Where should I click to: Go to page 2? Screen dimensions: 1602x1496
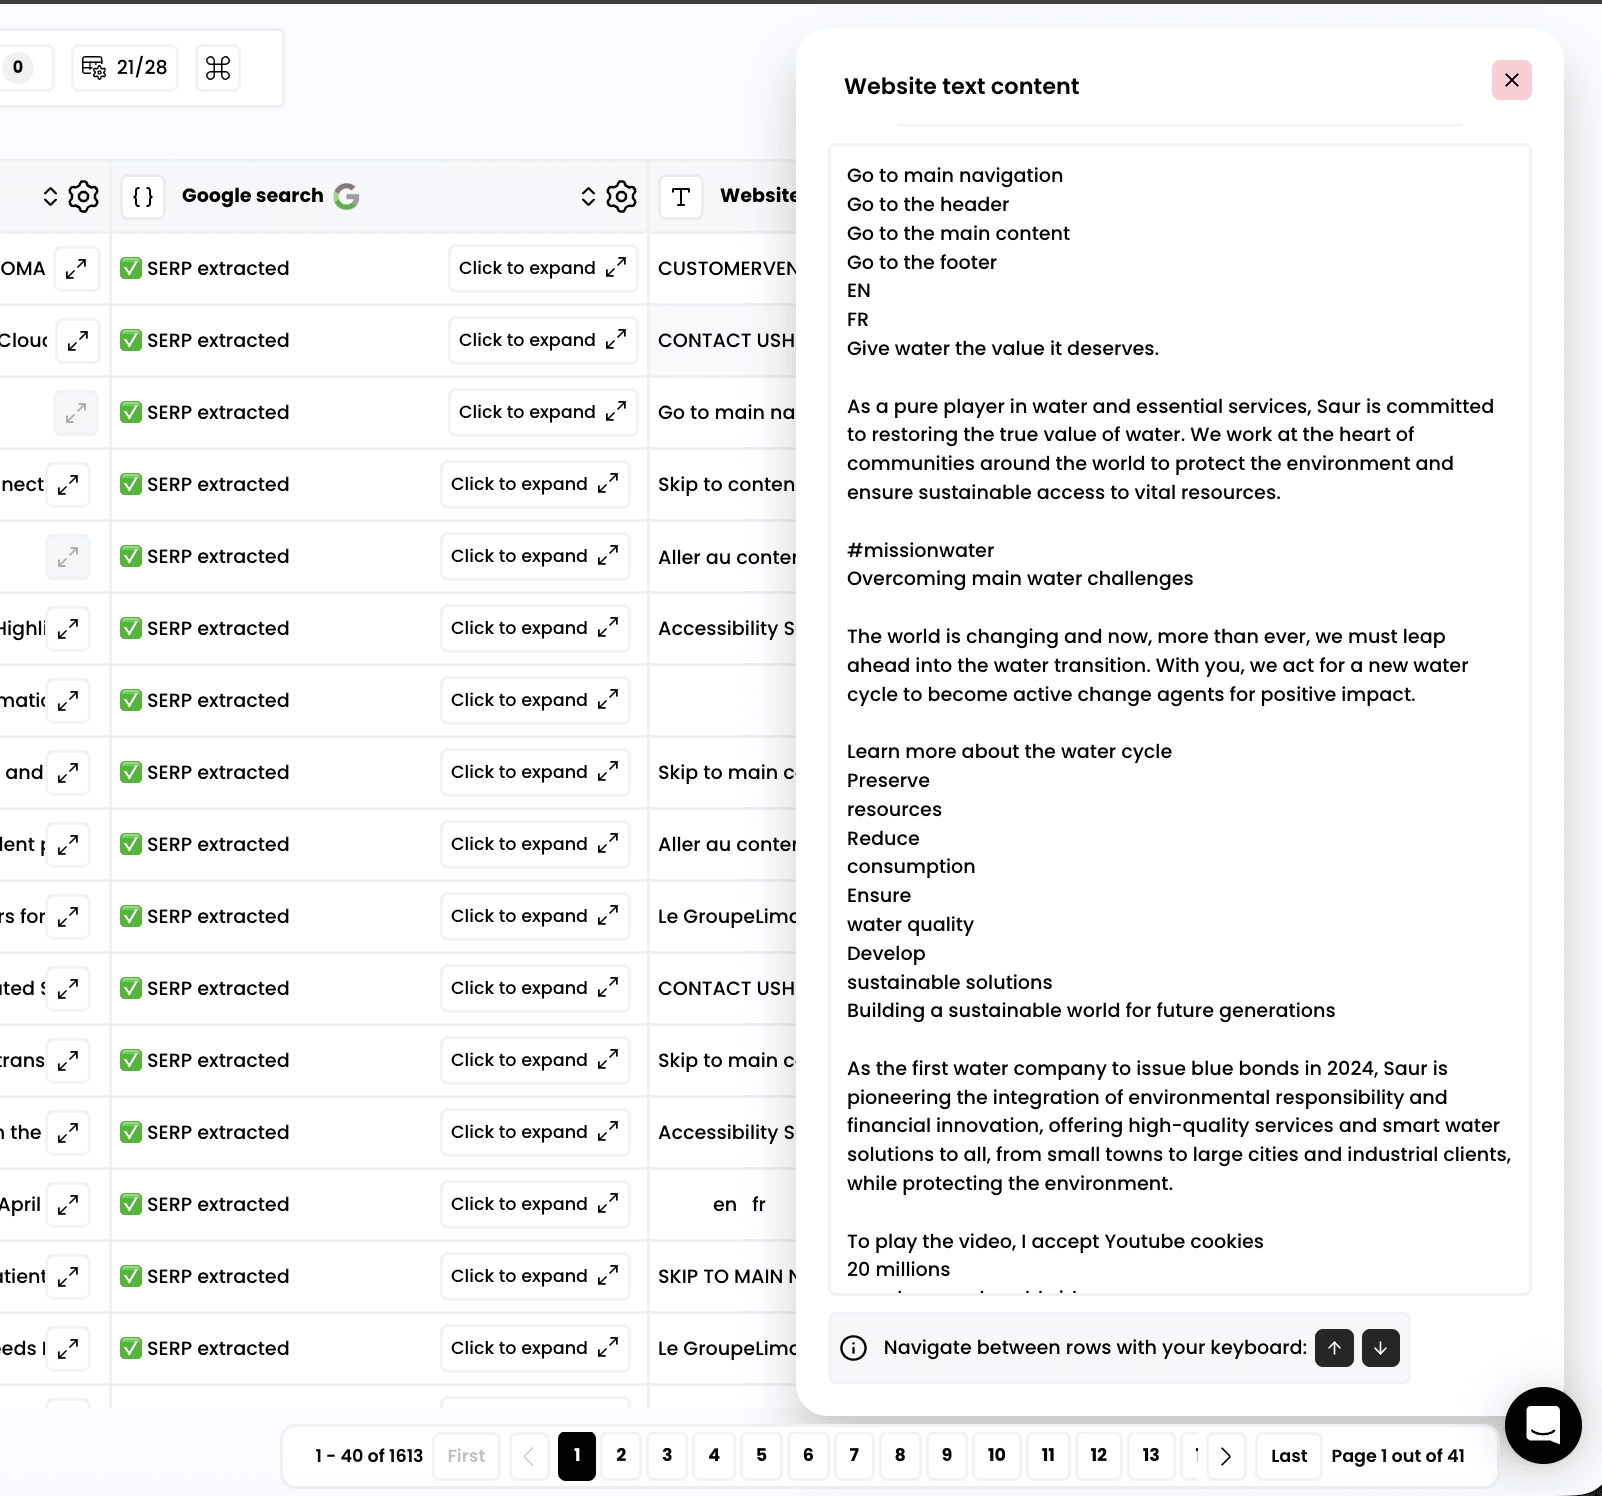[x=621, y=1456]
